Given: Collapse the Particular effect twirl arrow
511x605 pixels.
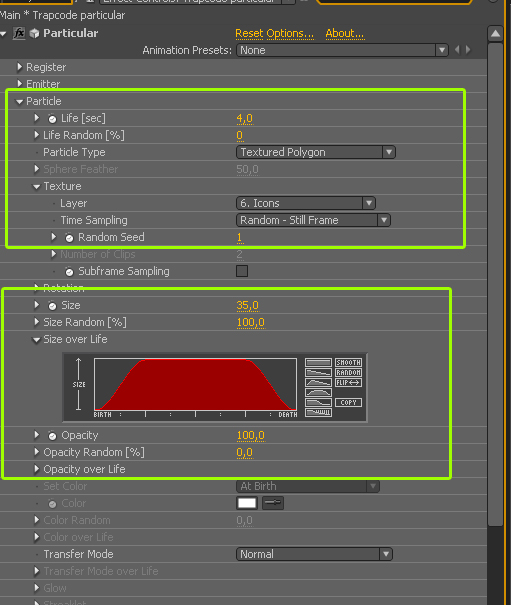Looking at the screenshot, I should 3,34.
